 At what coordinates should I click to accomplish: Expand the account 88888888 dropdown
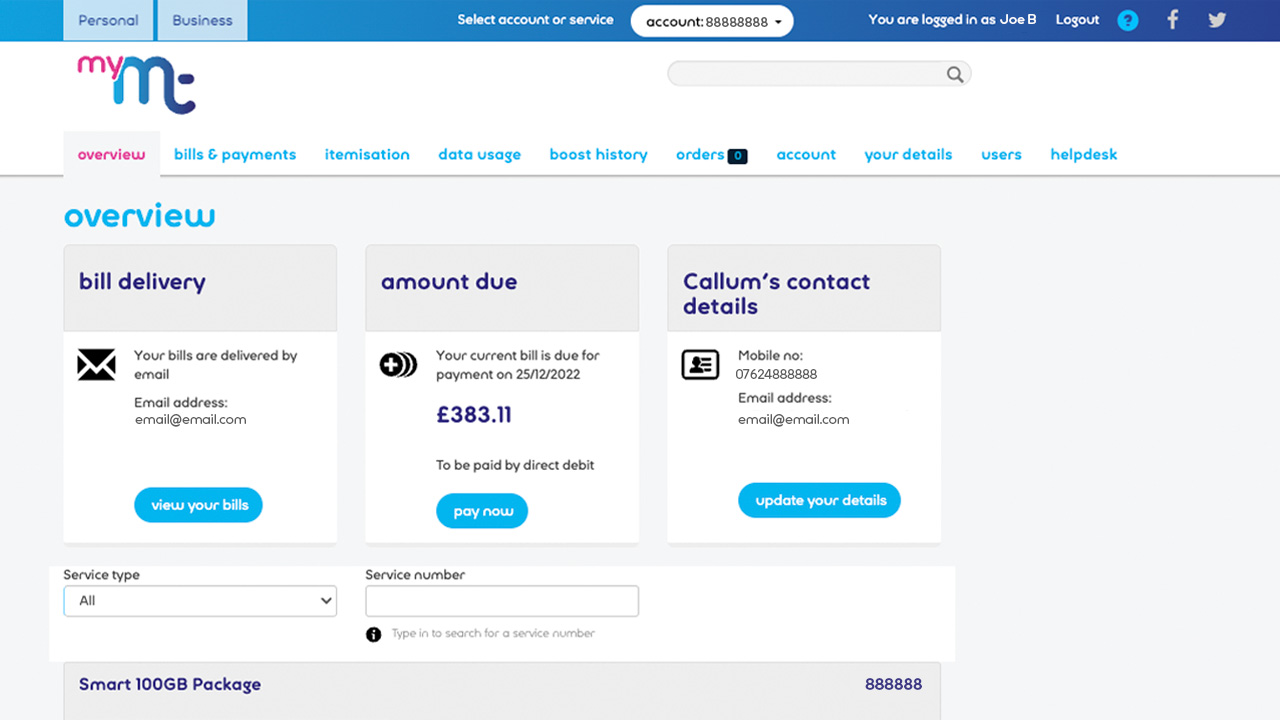(x=712, y=22)
